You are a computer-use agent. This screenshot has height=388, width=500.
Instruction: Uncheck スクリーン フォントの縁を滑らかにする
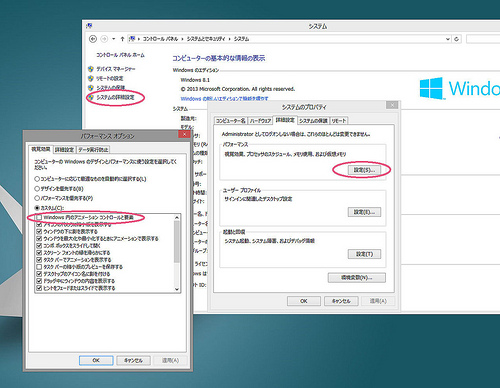(39, 253)
